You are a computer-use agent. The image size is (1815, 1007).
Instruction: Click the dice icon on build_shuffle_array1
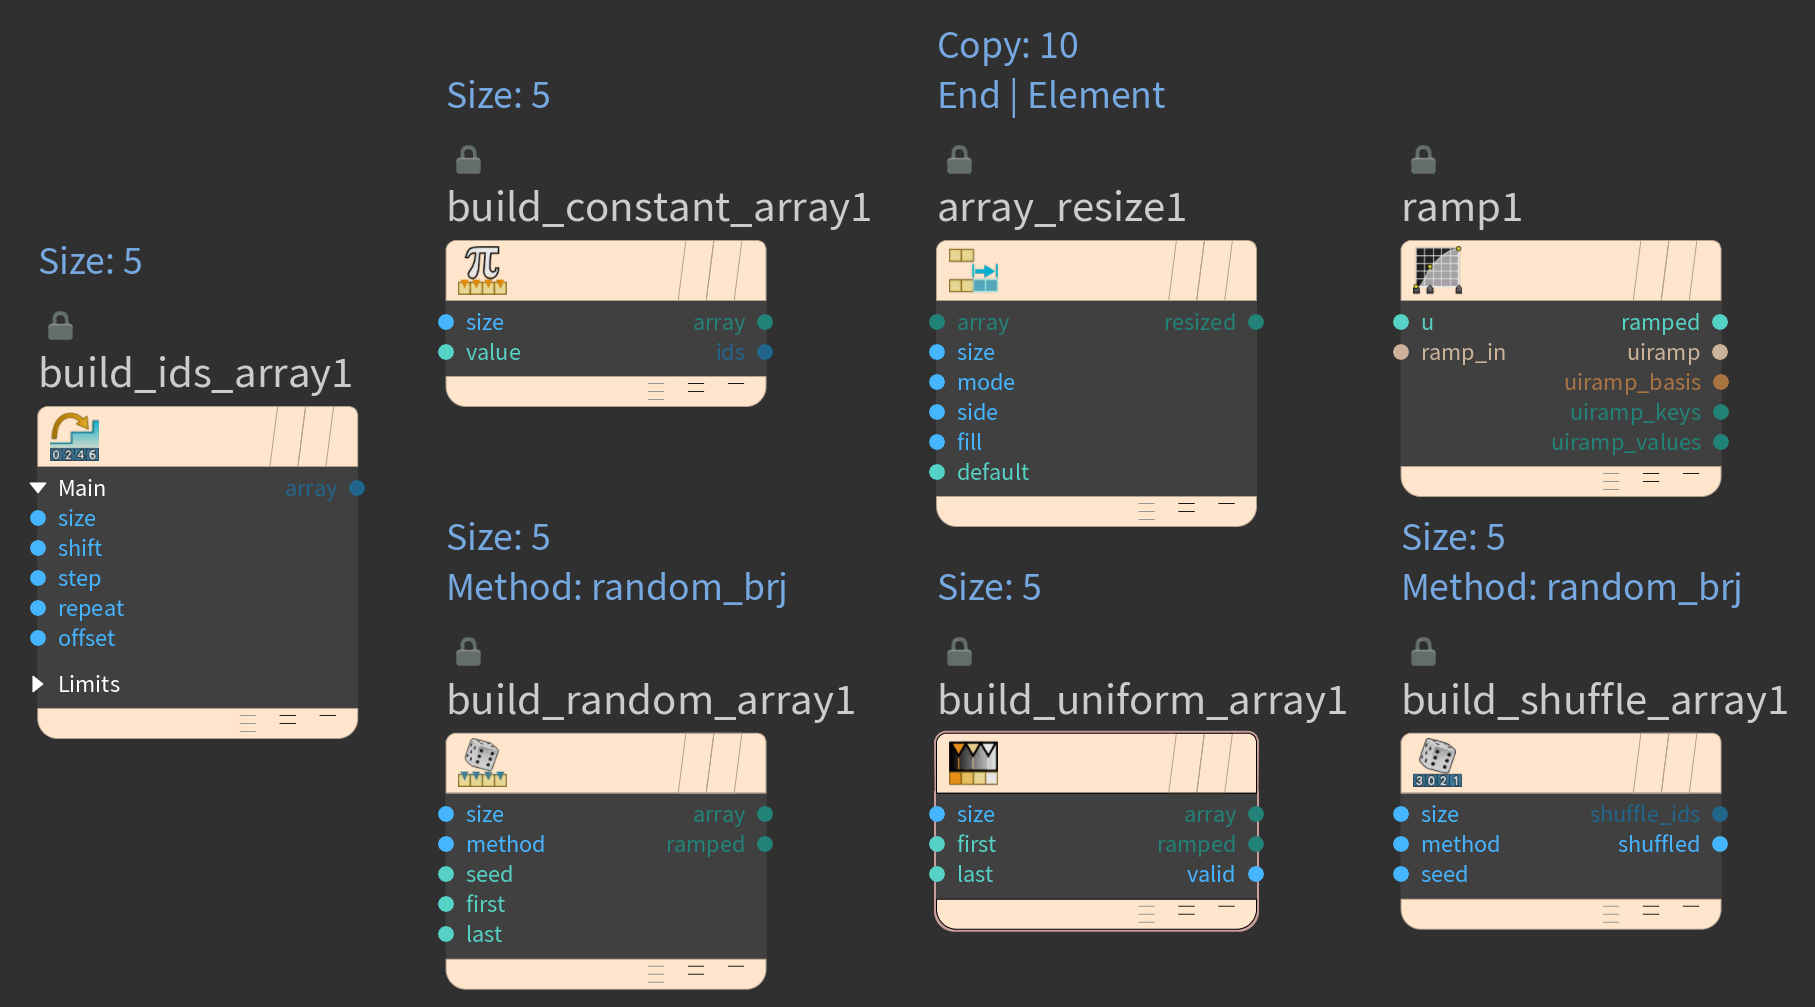(1438, 763)
